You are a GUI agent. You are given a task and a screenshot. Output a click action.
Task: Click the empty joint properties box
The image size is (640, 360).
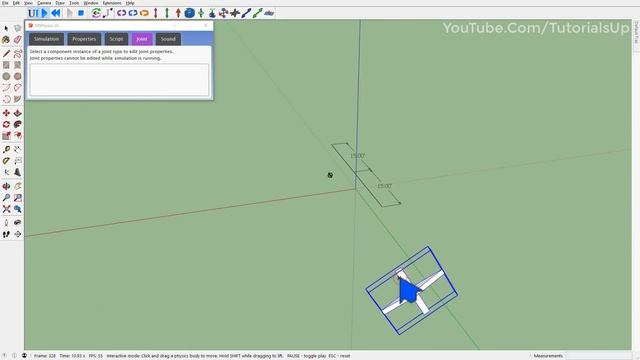[119, 80]
